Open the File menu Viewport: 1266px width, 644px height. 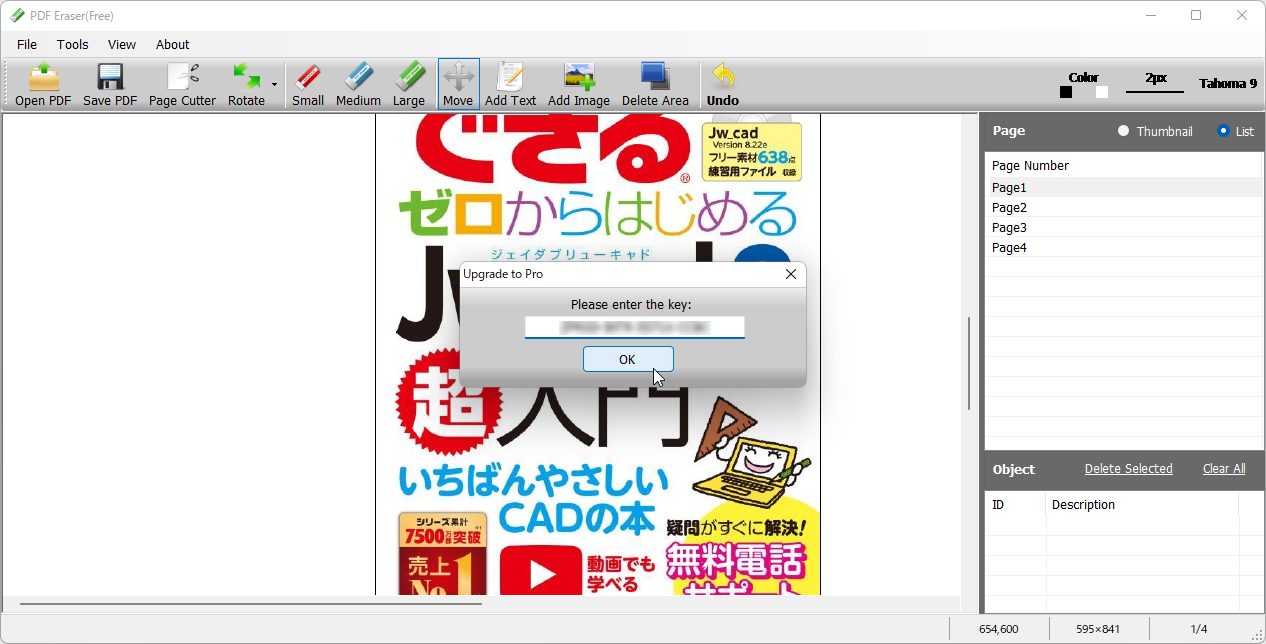pyautogui.click(x=27, y=45)
